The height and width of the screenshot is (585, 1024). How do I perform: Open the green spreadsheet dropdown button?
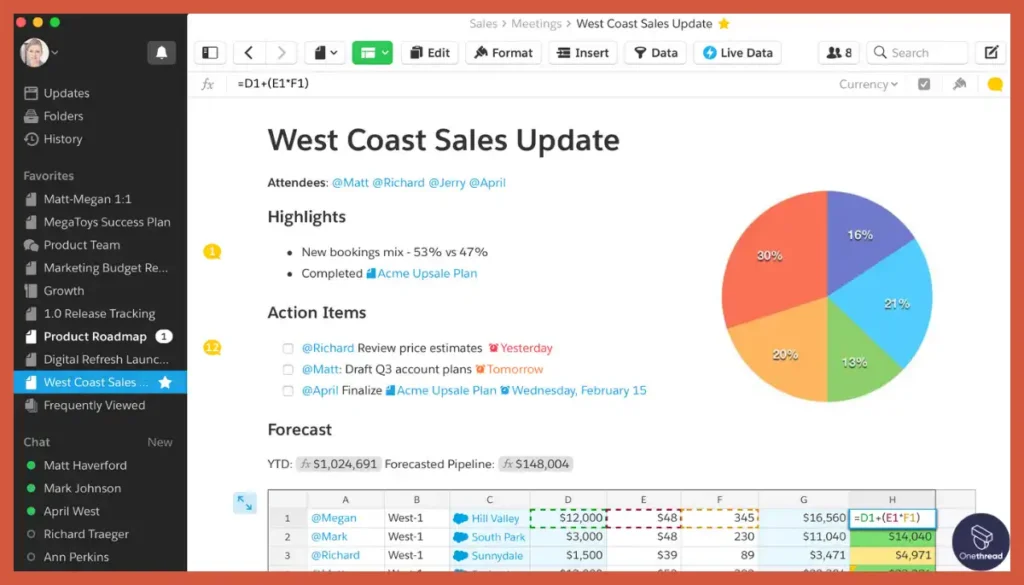pyautogui.click(x=372, y=53)
